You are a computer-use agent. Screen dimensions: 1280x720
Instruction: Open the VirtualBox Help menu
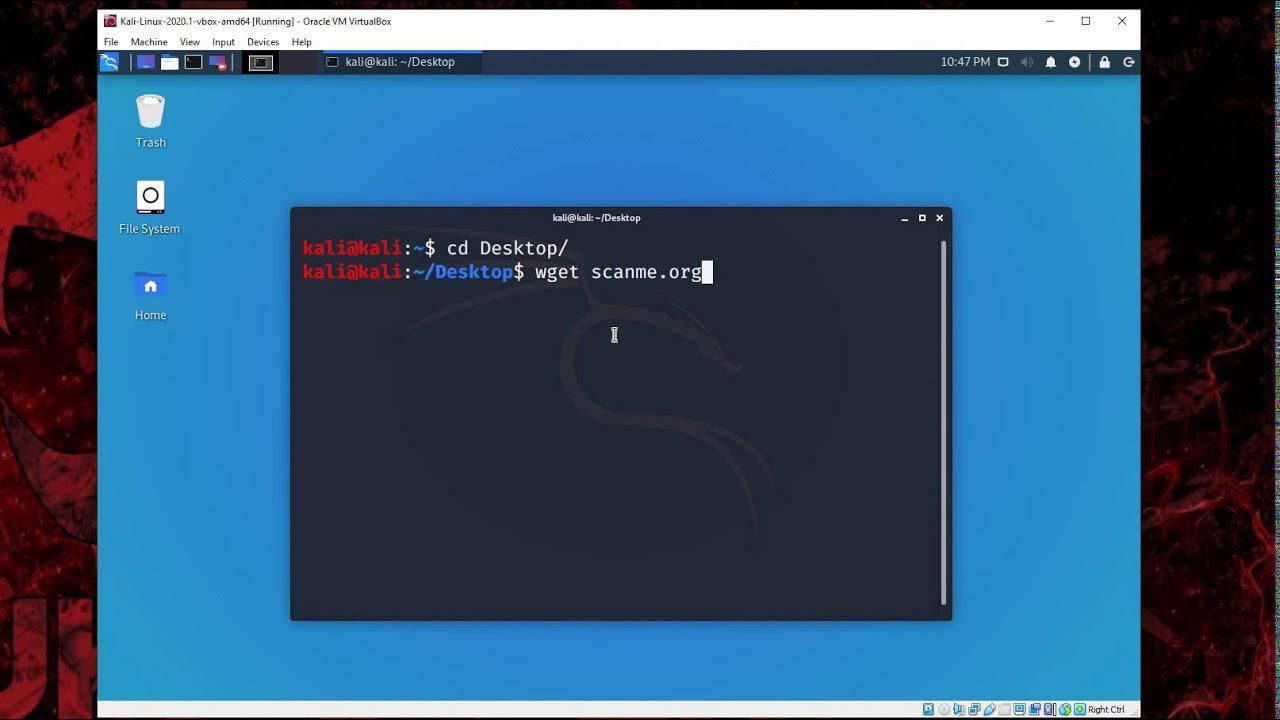pos(301,42)
